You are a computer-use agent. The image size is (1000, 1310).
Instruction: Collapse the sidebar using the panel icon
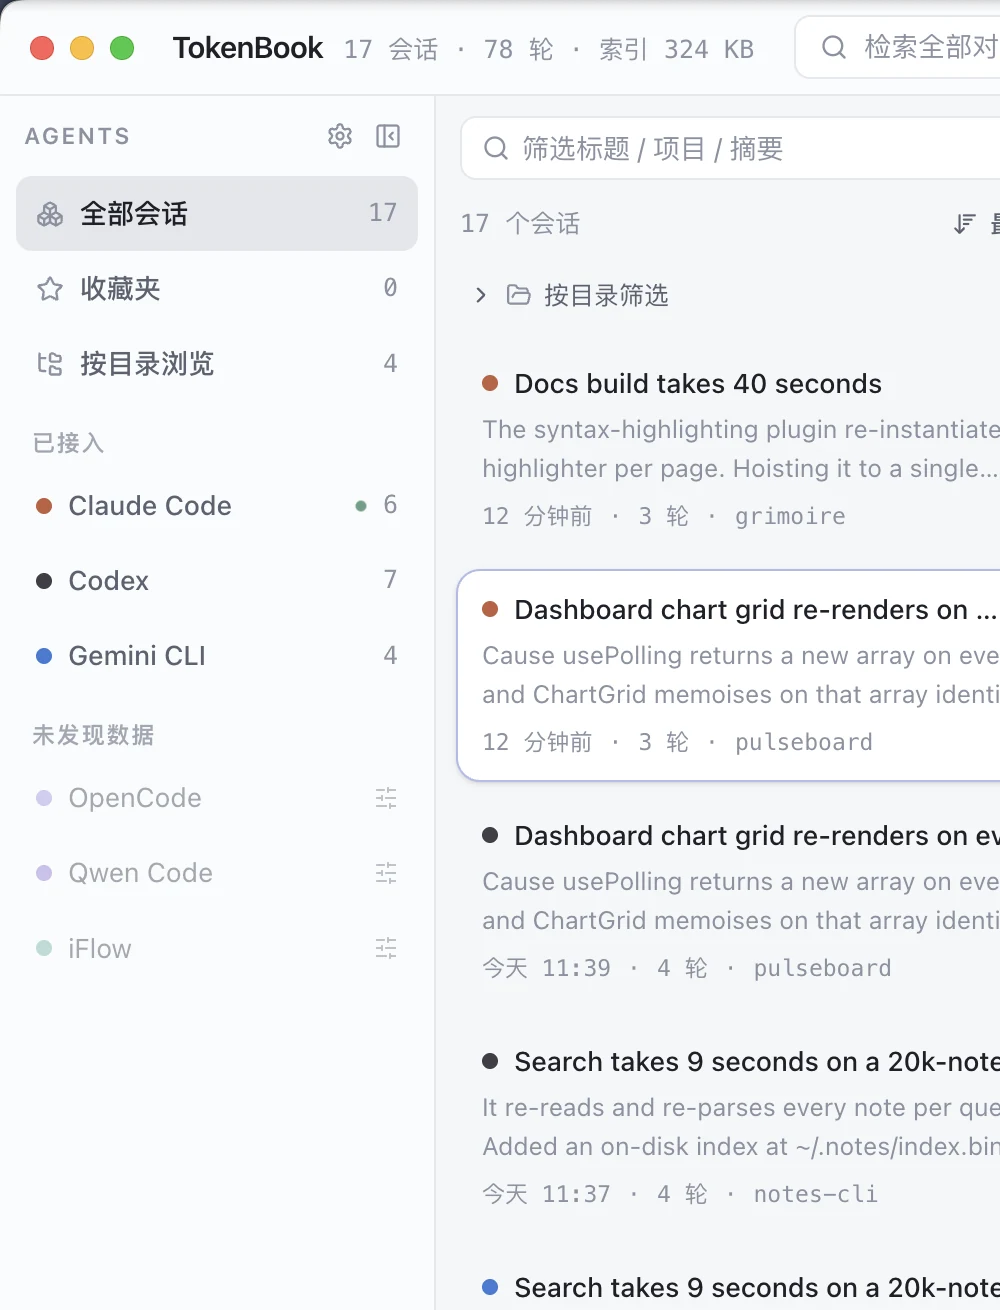point(388,136)
